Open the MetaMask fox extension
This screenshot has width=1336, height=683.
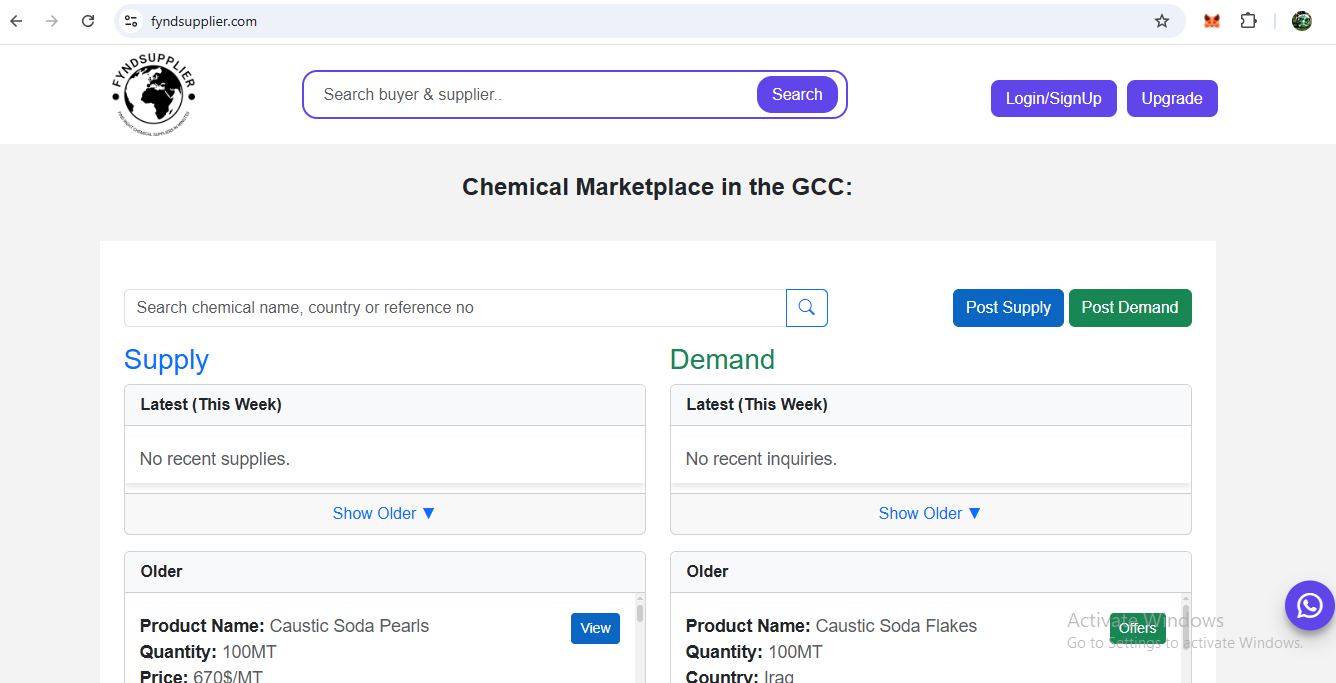click(x=1212, y=21)
